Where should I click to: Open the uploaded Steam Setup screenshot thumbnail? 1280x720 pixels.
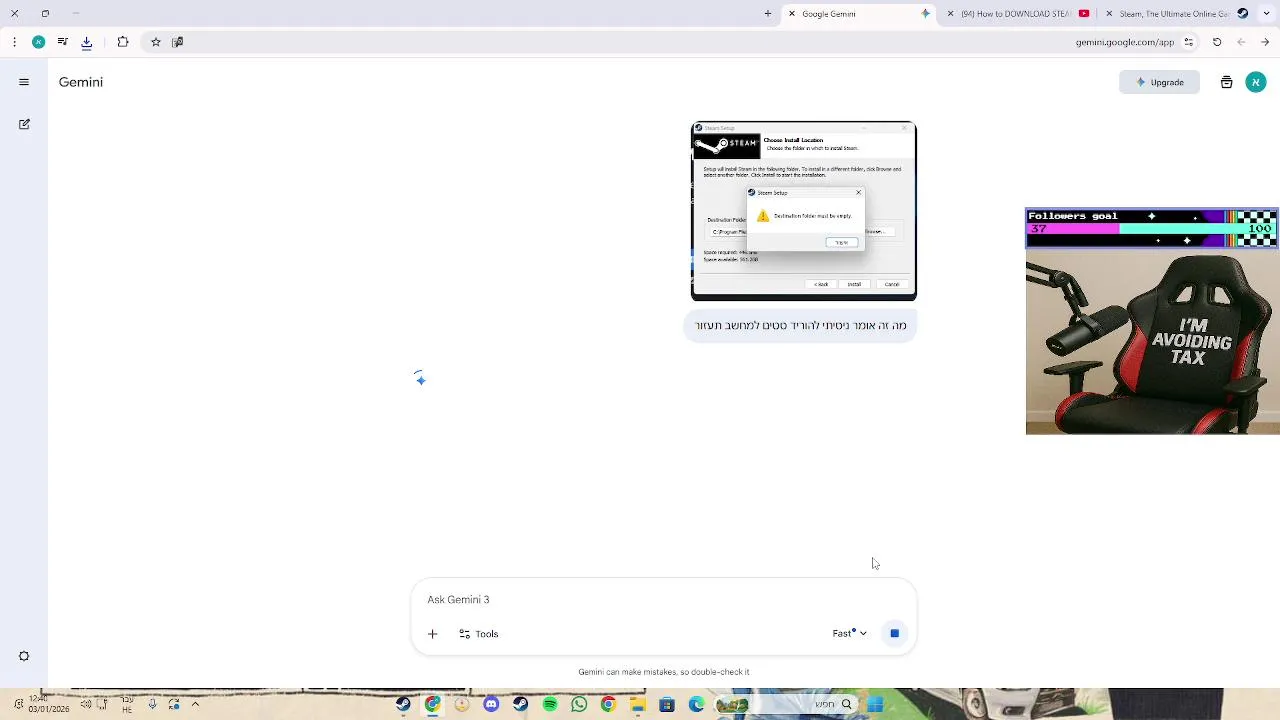[x=803, y=211]
